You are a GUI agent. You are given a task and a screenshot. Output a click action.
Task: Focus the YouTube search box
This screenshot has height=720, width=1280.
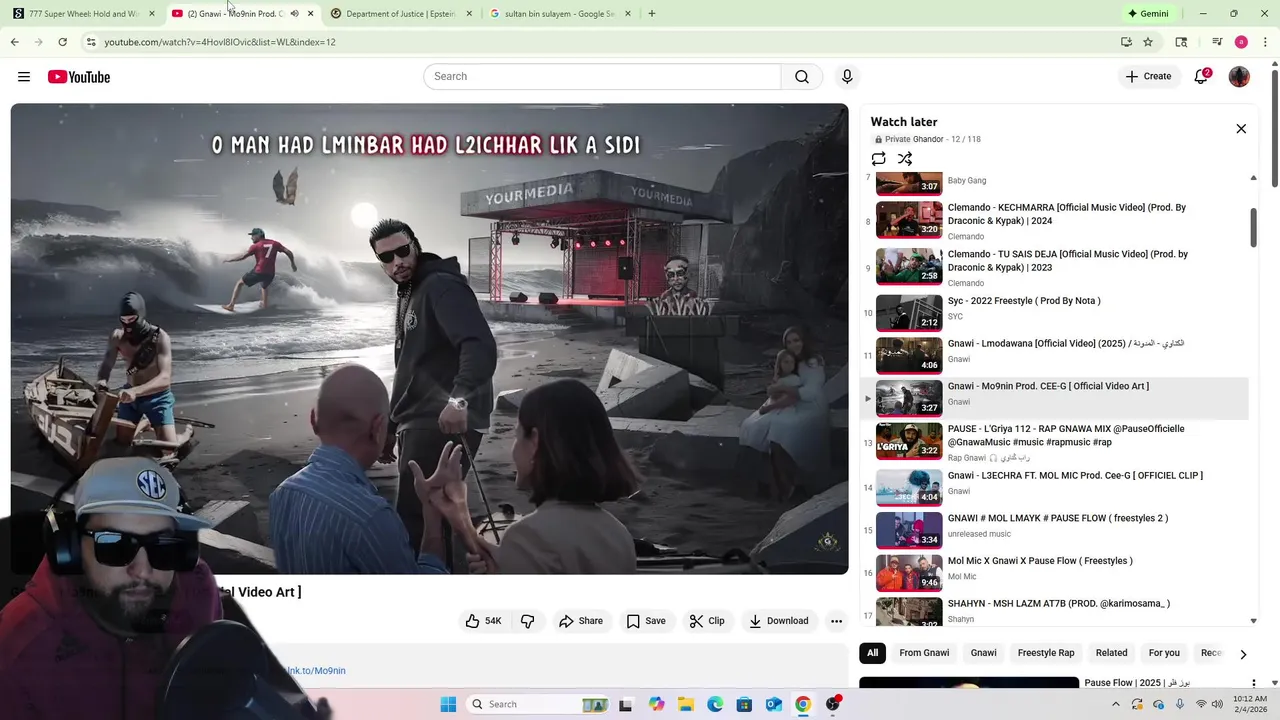pos(602,77)
